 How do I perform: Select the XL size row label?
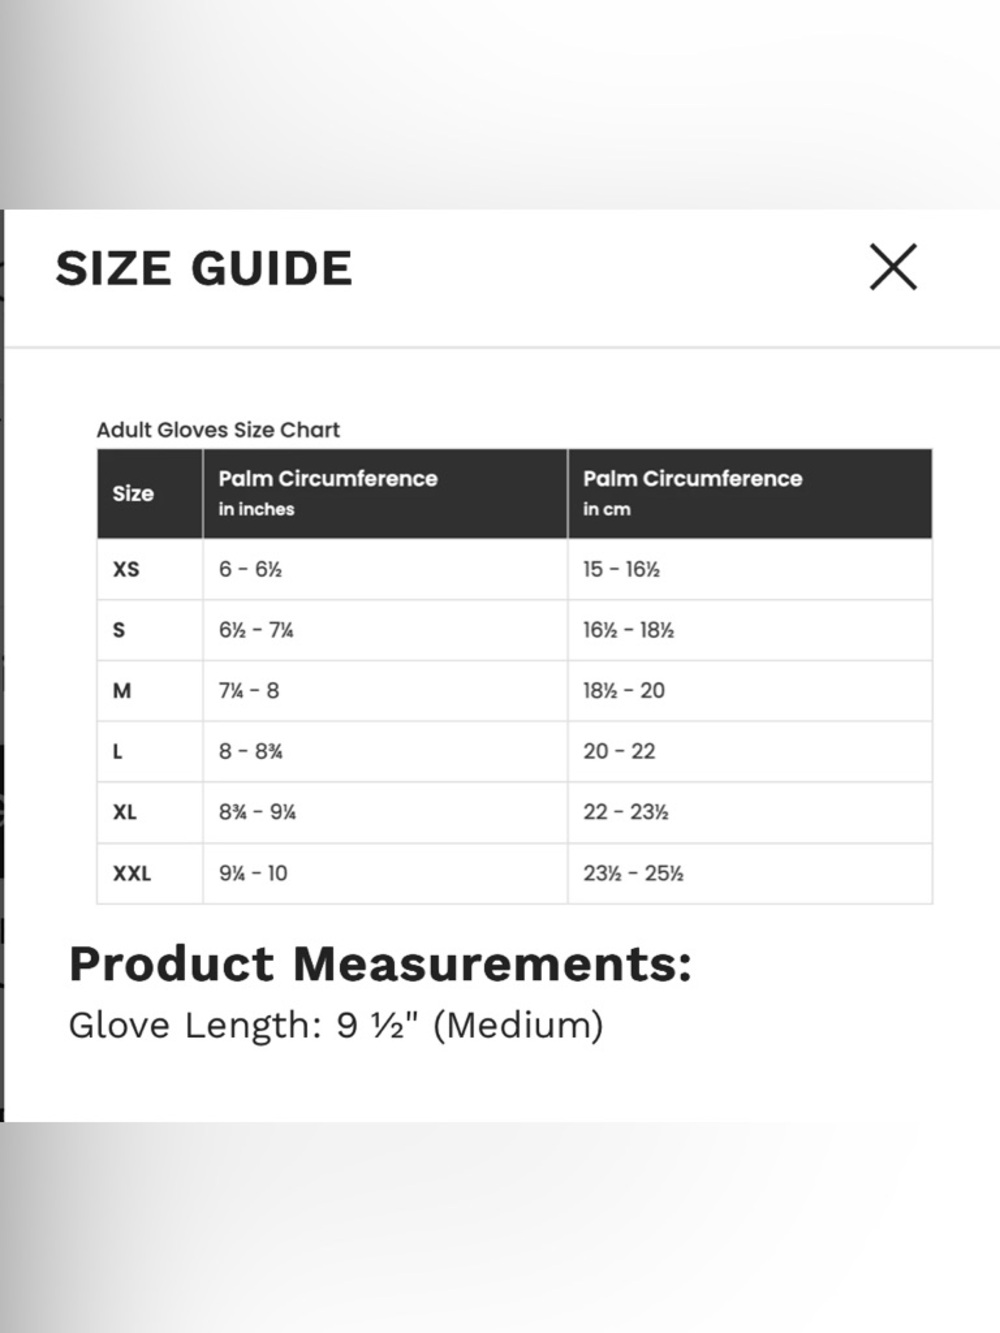pyautogui.click(x=125, y=812)
